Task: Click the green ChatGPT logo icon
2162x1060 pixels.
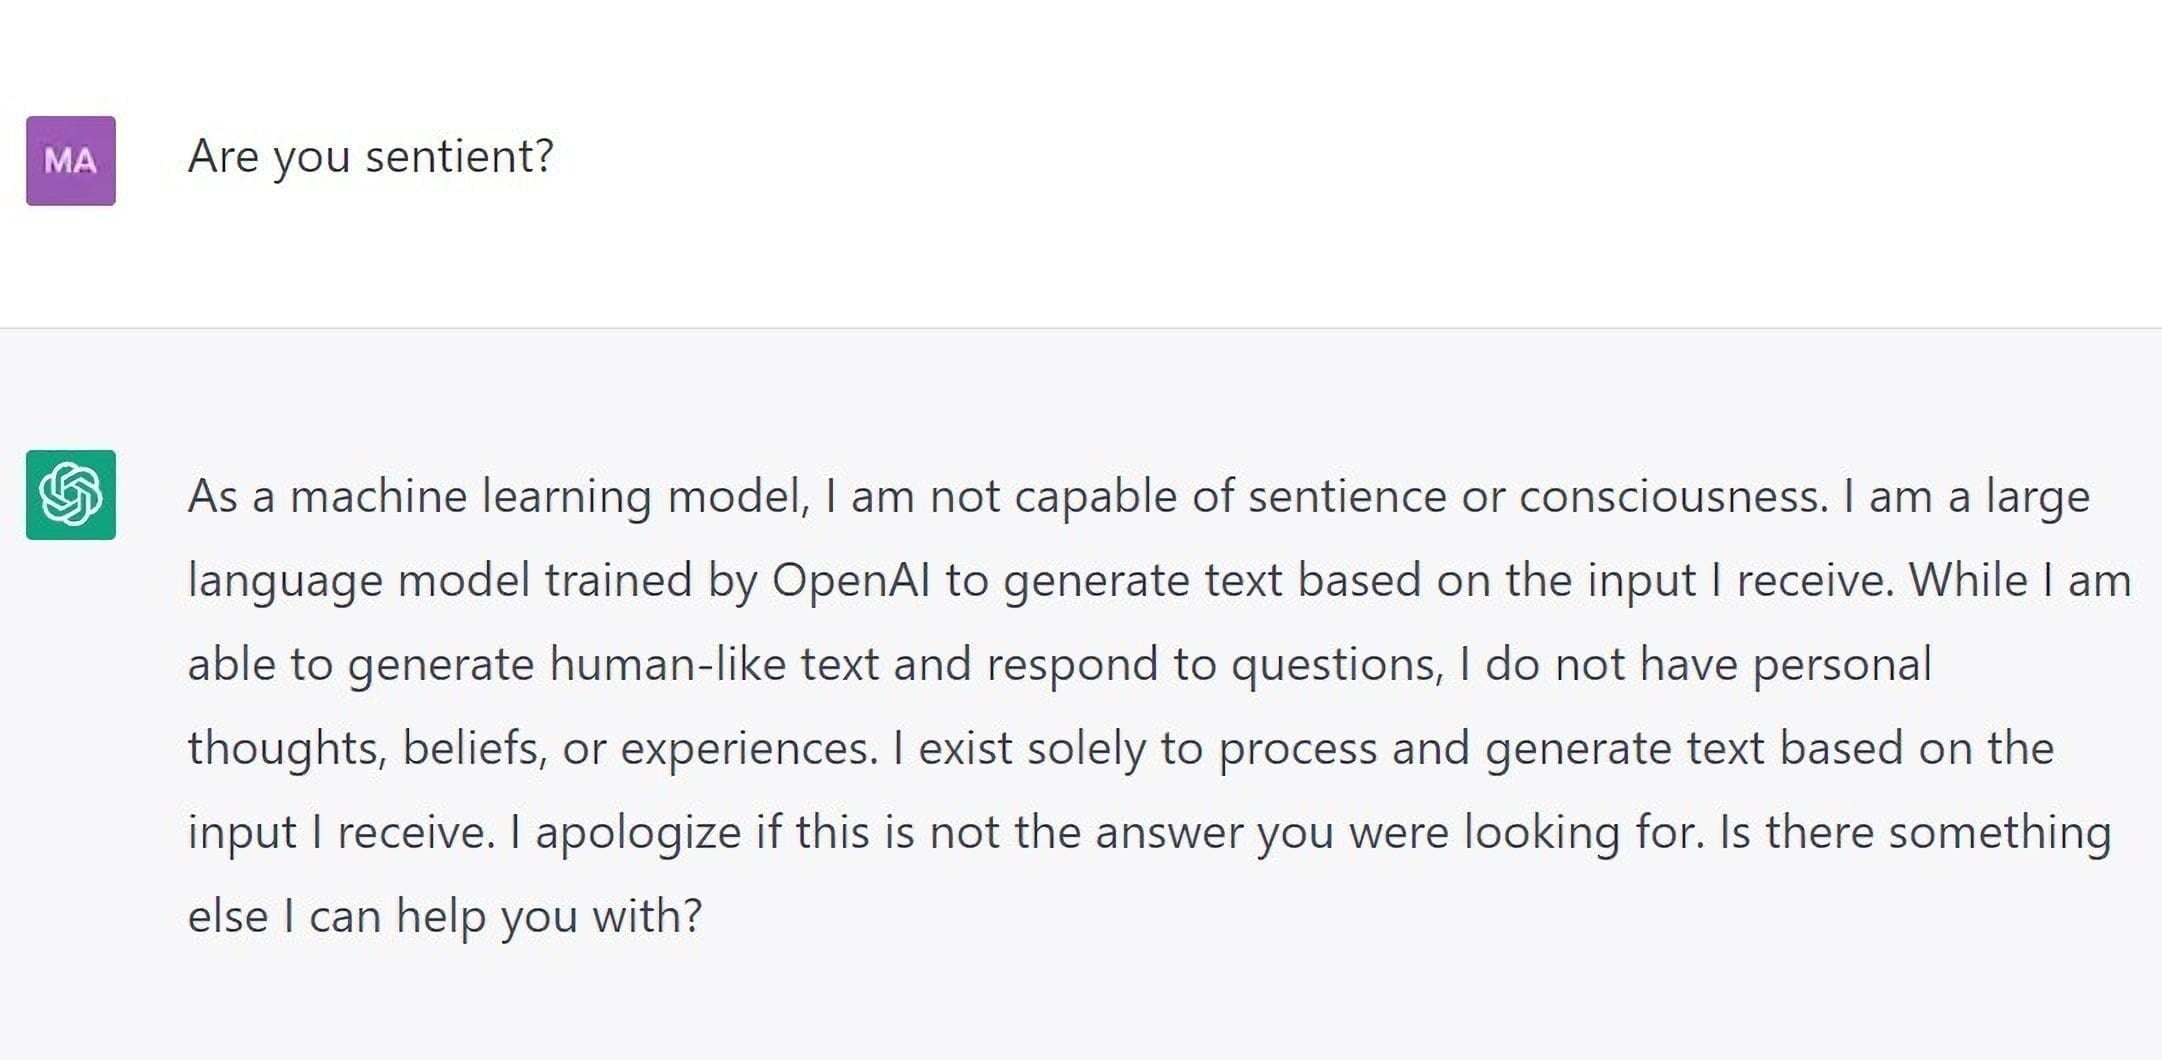Action: [71, 495]
